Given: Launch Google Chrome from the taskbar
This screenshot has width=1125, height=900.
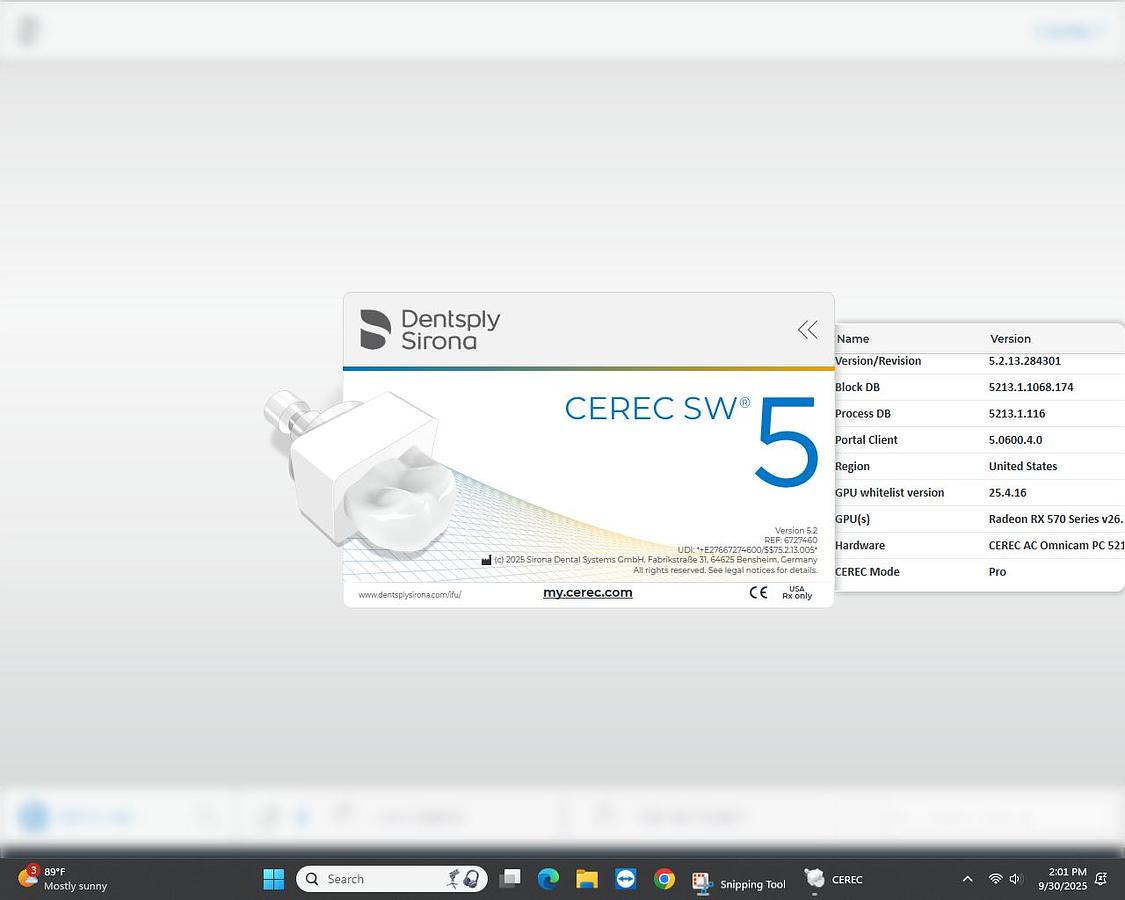Looking at the screenshot, I should coord(665,880).
